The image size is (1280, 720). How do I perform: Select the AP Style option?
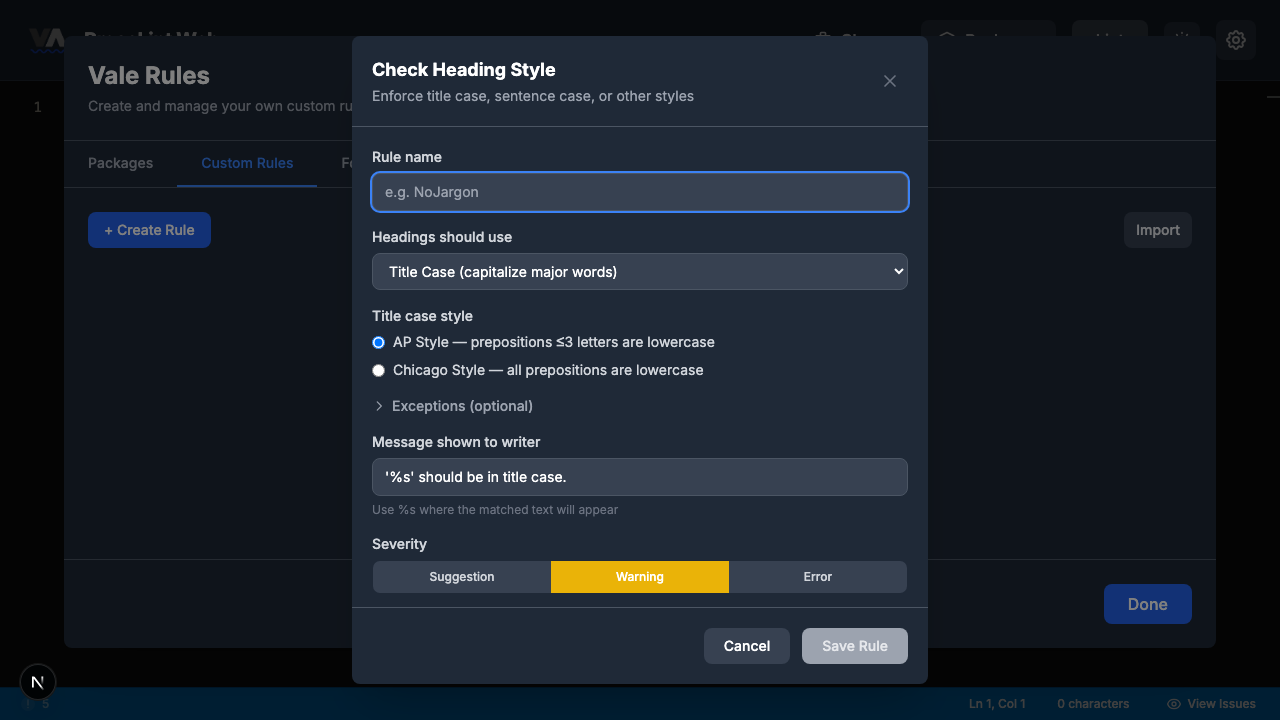tap(378, 342)
